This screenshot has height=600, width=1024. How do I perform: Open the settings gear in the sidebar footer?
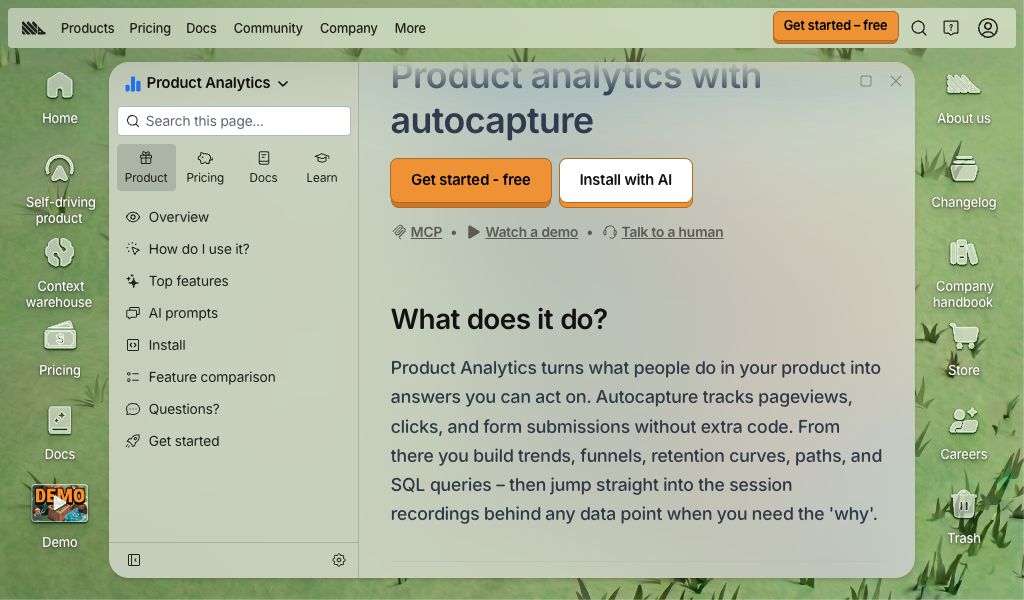coord(339,560)
